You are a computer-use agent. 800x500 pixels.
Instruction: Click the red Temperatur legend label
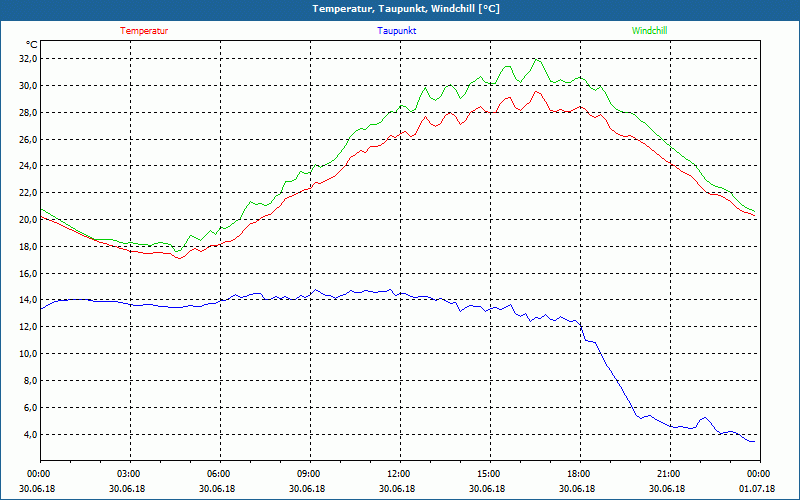click(144, 31)
